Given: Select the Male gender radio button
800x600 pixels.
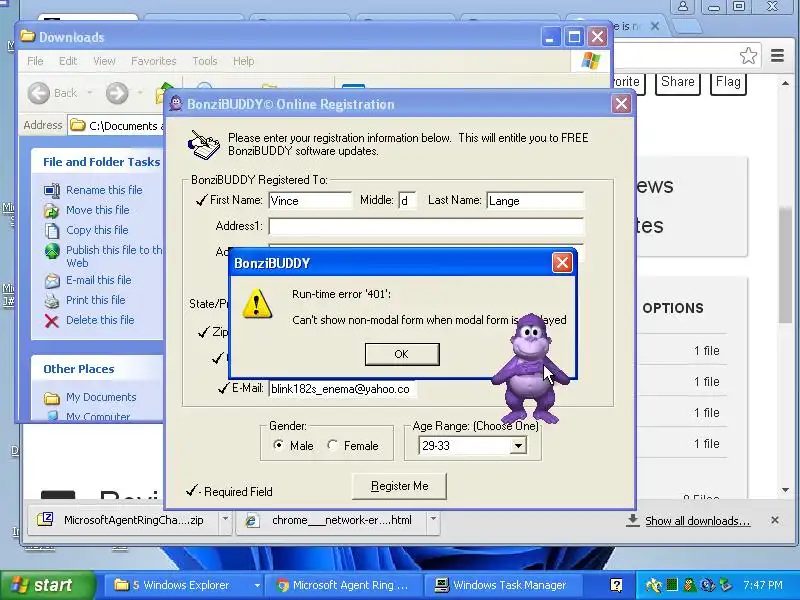Looking at the screenshot, I should (279, 445).
